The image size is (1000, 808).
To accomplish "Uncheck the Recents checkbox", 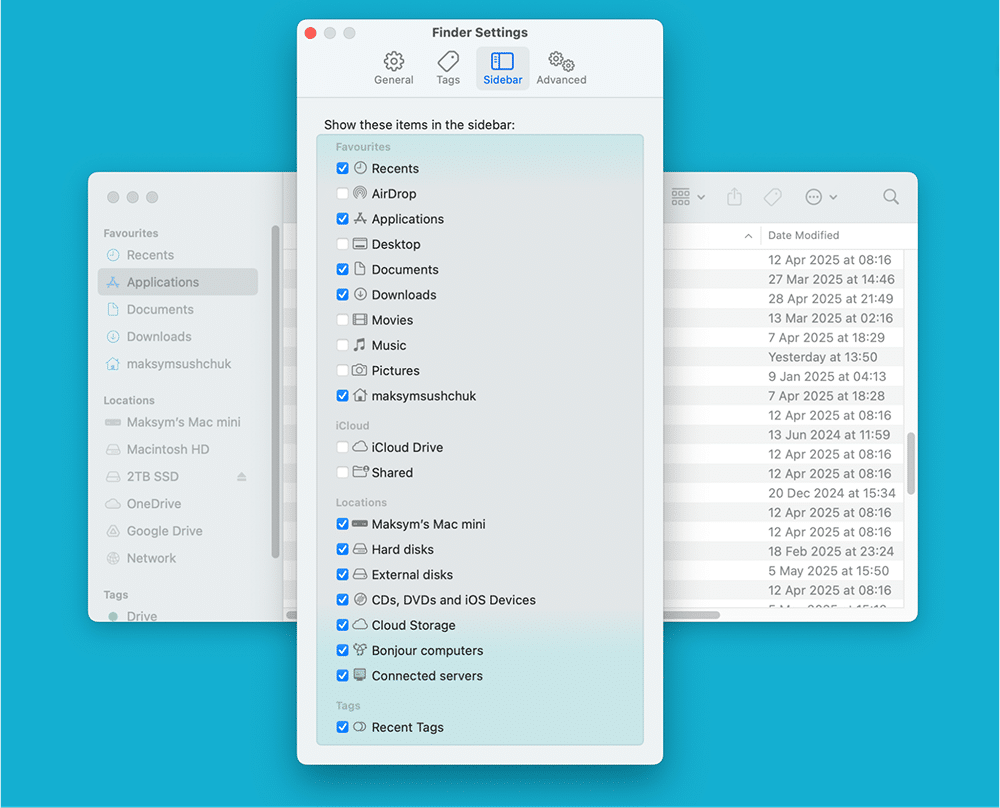I will (x=342, y=168).
